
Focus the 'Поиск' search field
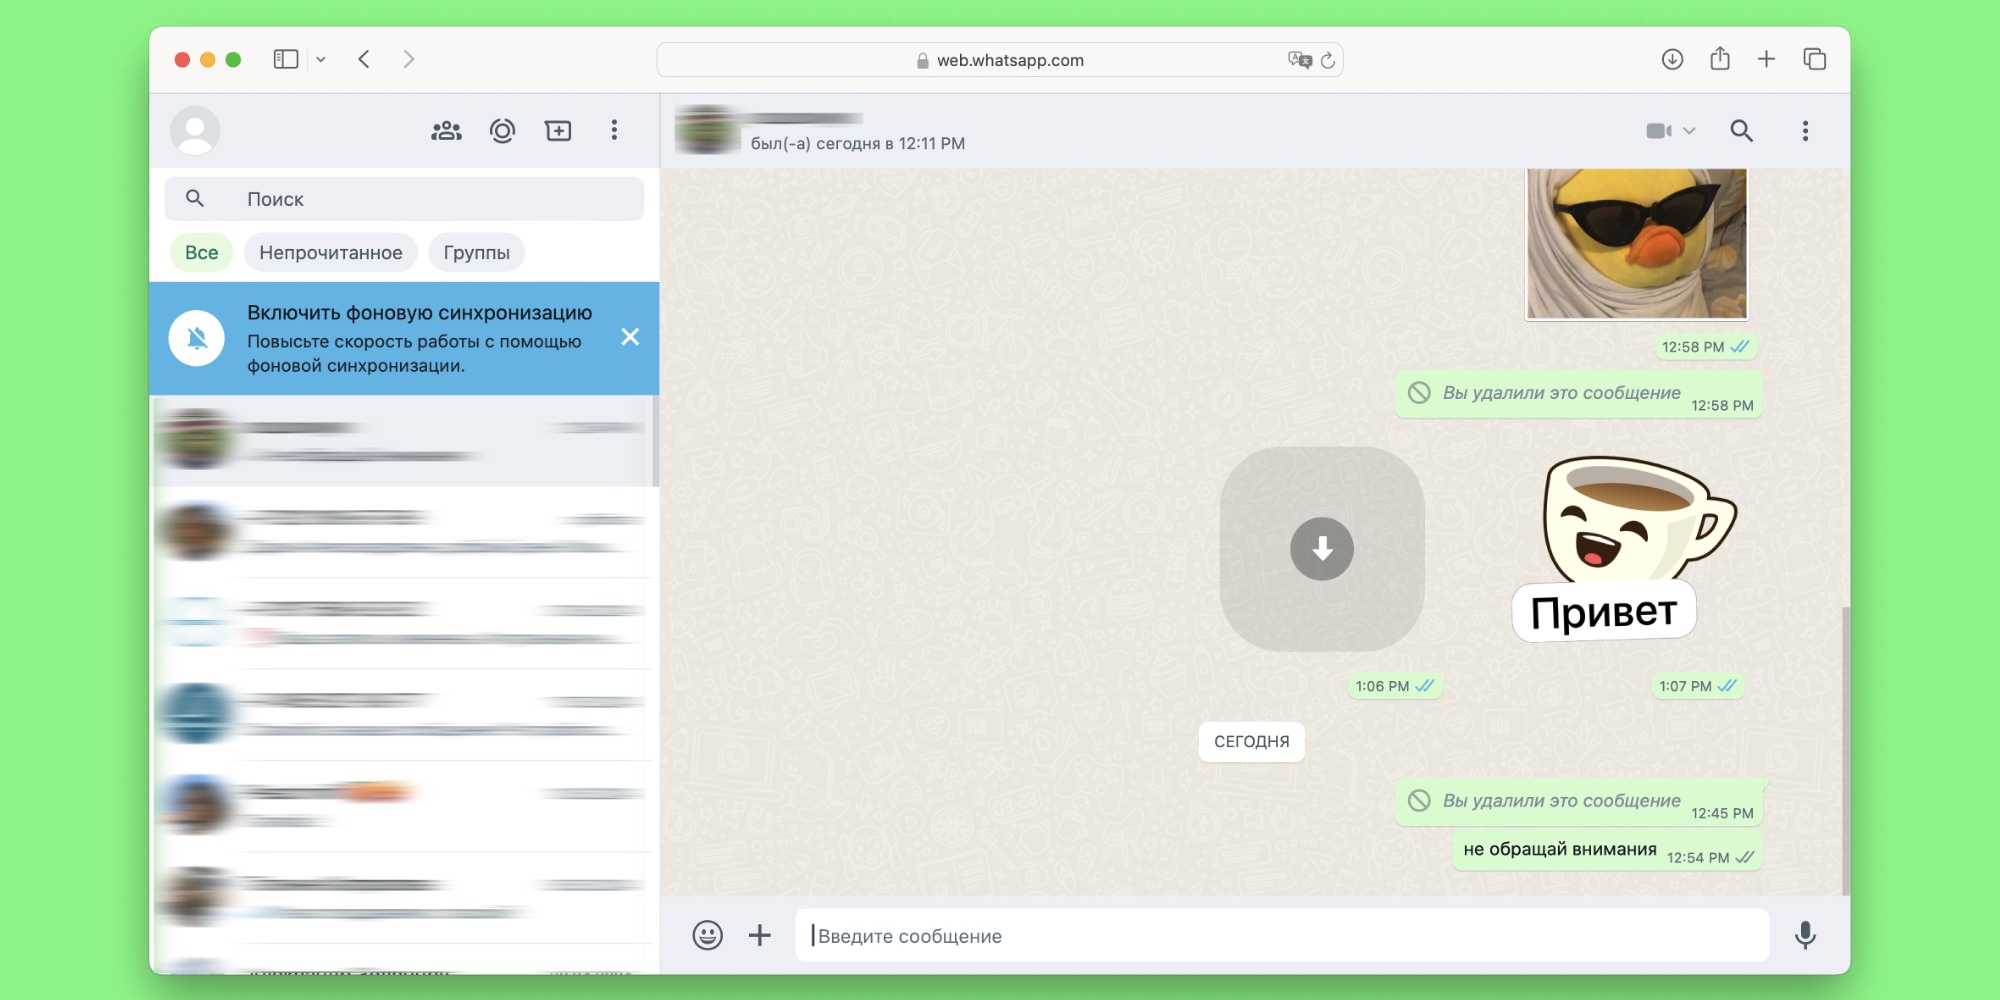[404, 199]
